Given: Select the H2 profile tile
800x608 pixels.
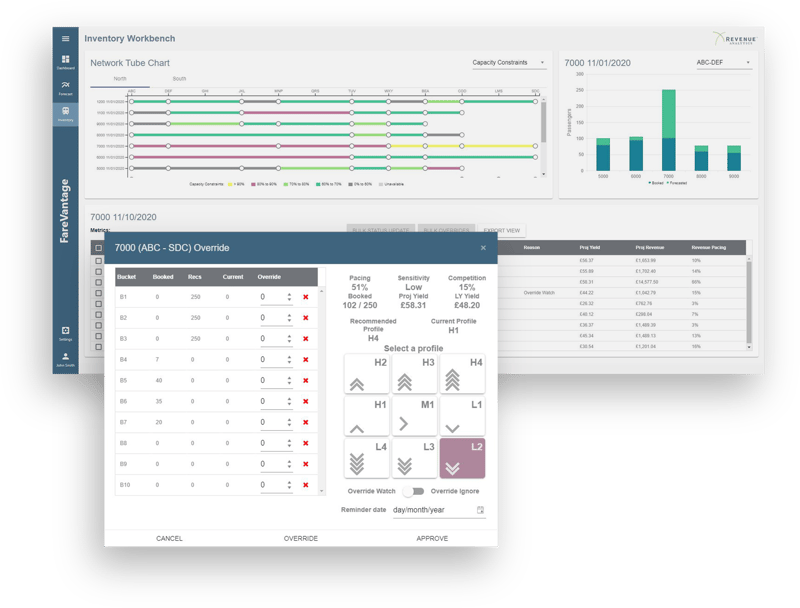Looking at the screenshot, I should click(x=367, y=374).
